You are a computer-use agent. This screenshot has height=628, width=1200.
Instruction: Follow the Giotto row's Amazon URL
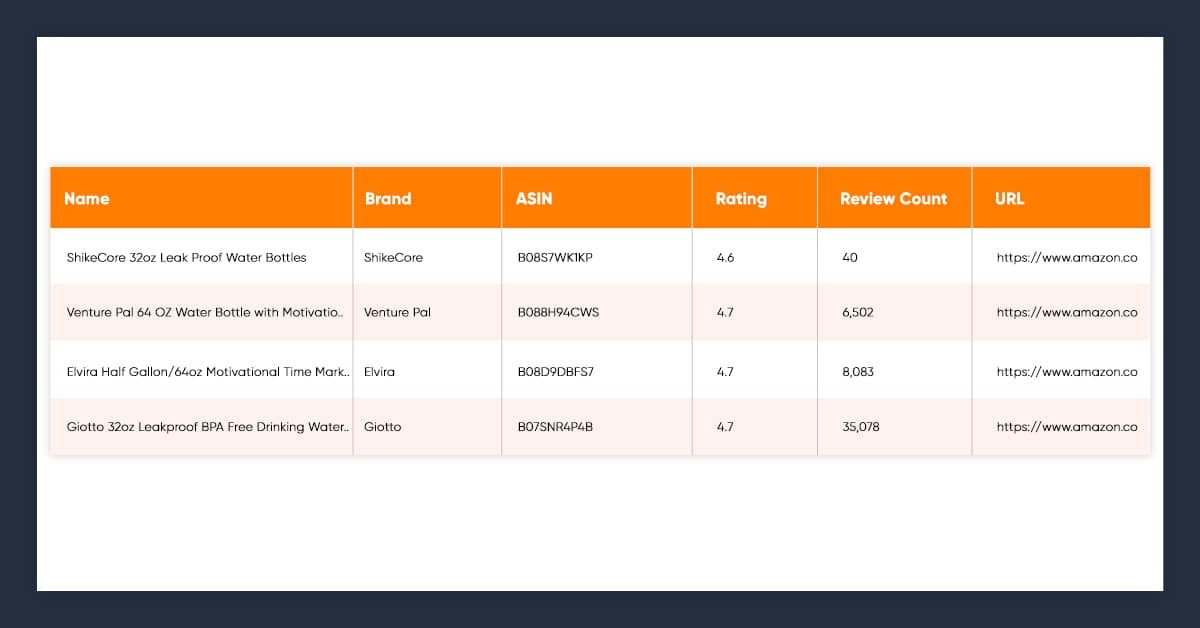click(x=1067, y=426)
